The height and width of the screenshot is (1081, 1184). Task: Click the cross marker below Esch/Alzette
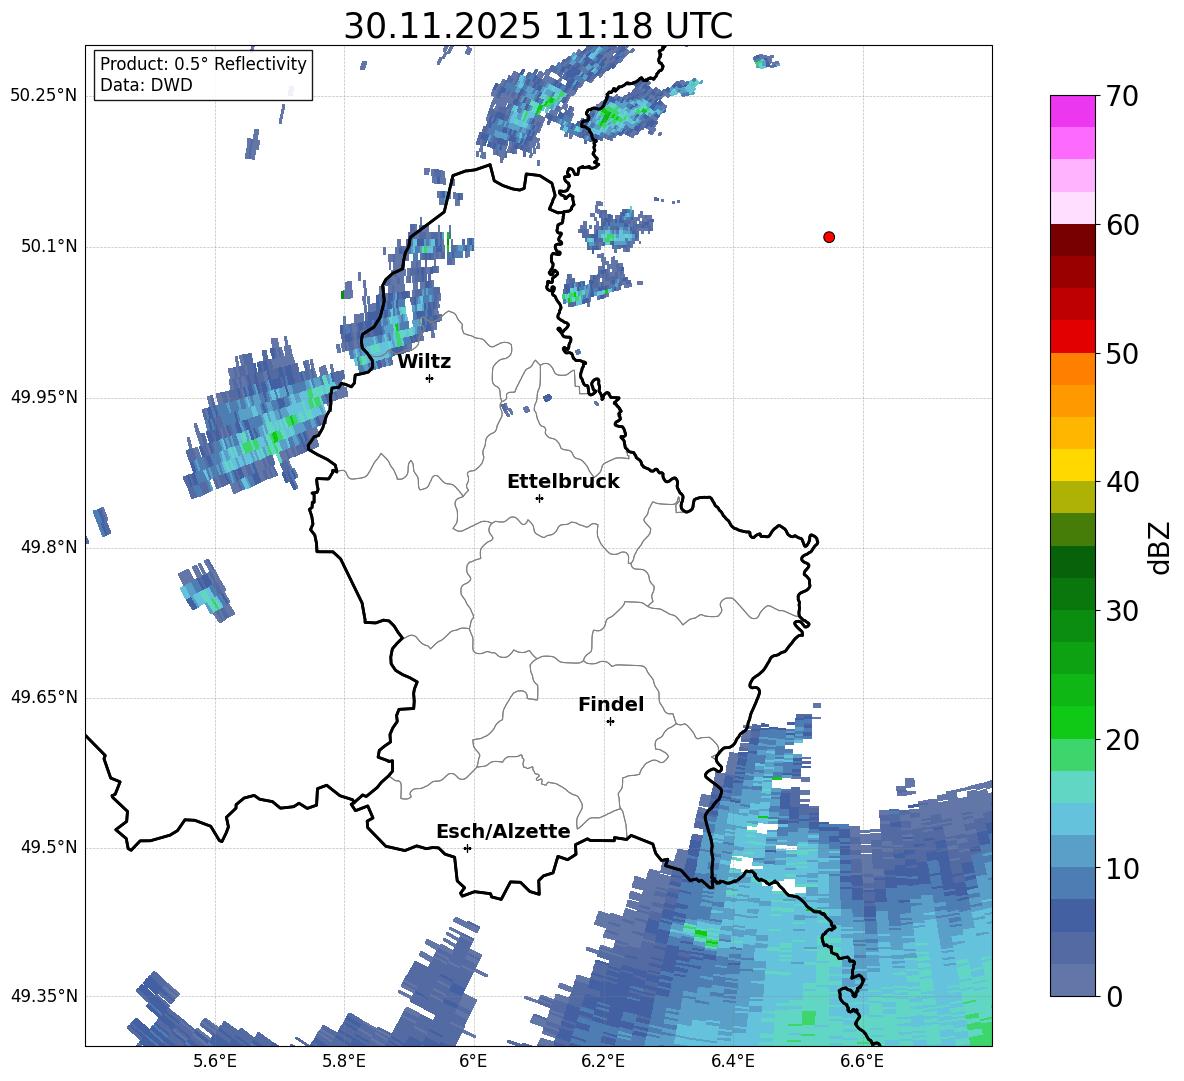coord(467,848)
